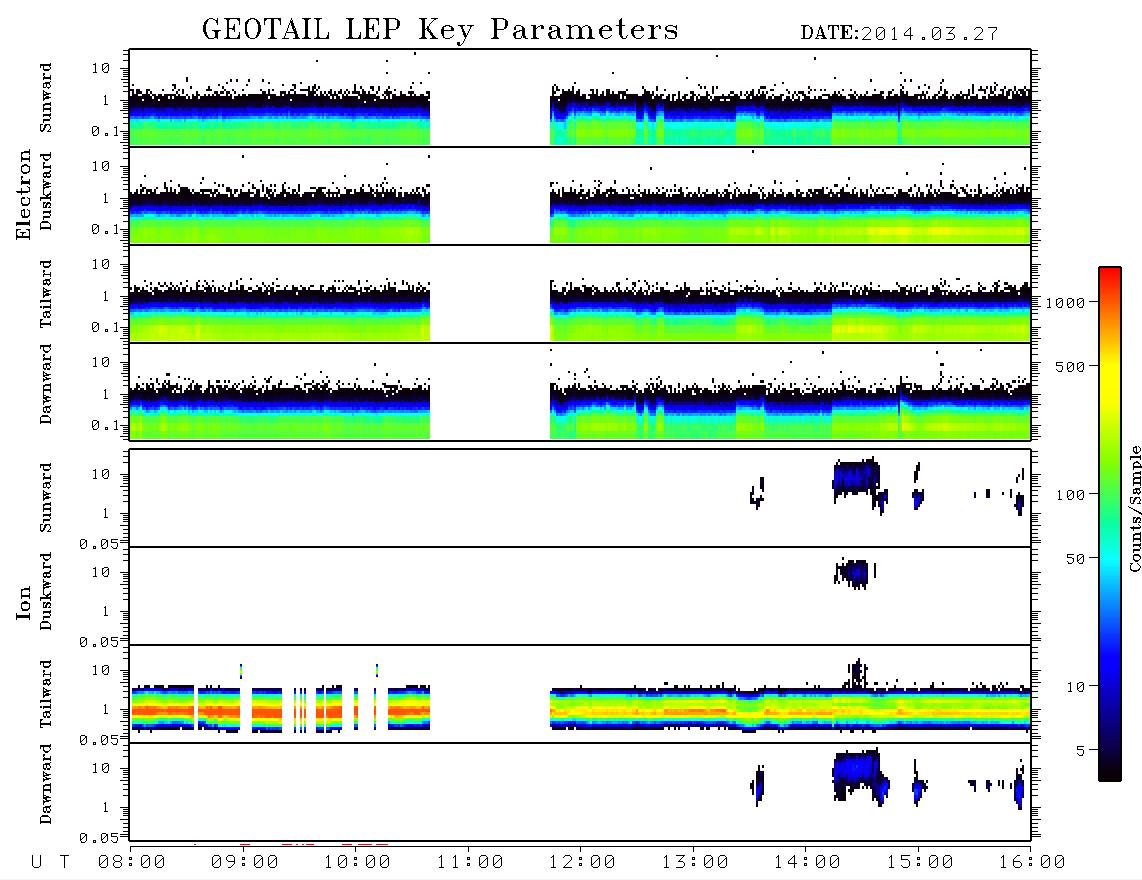Select the 14:00 time tick label

pyautogui.click(x=807, y=863)
